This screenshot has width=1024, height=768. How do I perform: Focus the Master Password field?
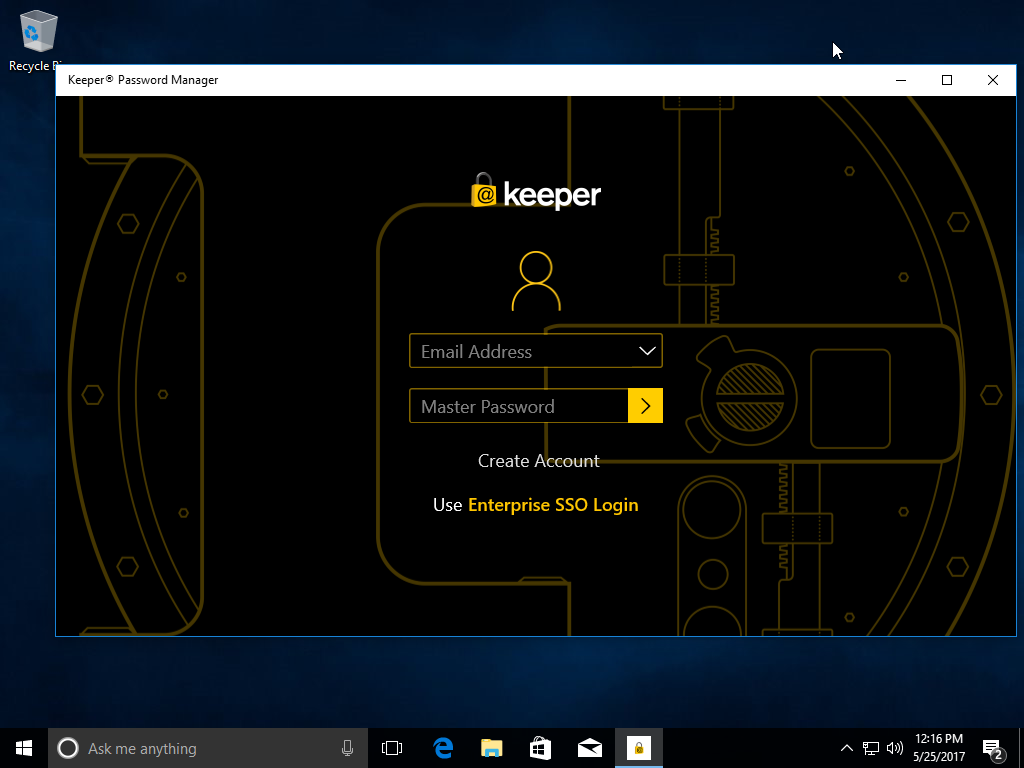tap(519, 406)
